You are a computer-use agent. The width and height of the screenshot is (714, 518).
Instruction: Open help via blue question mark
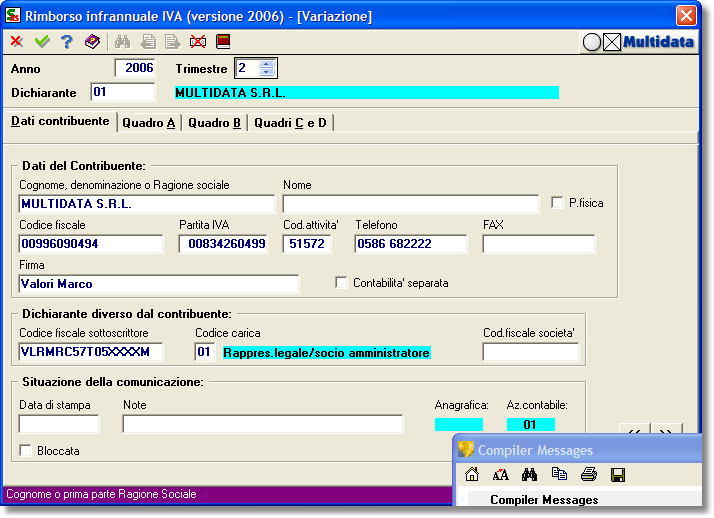[x=67, y=42]
